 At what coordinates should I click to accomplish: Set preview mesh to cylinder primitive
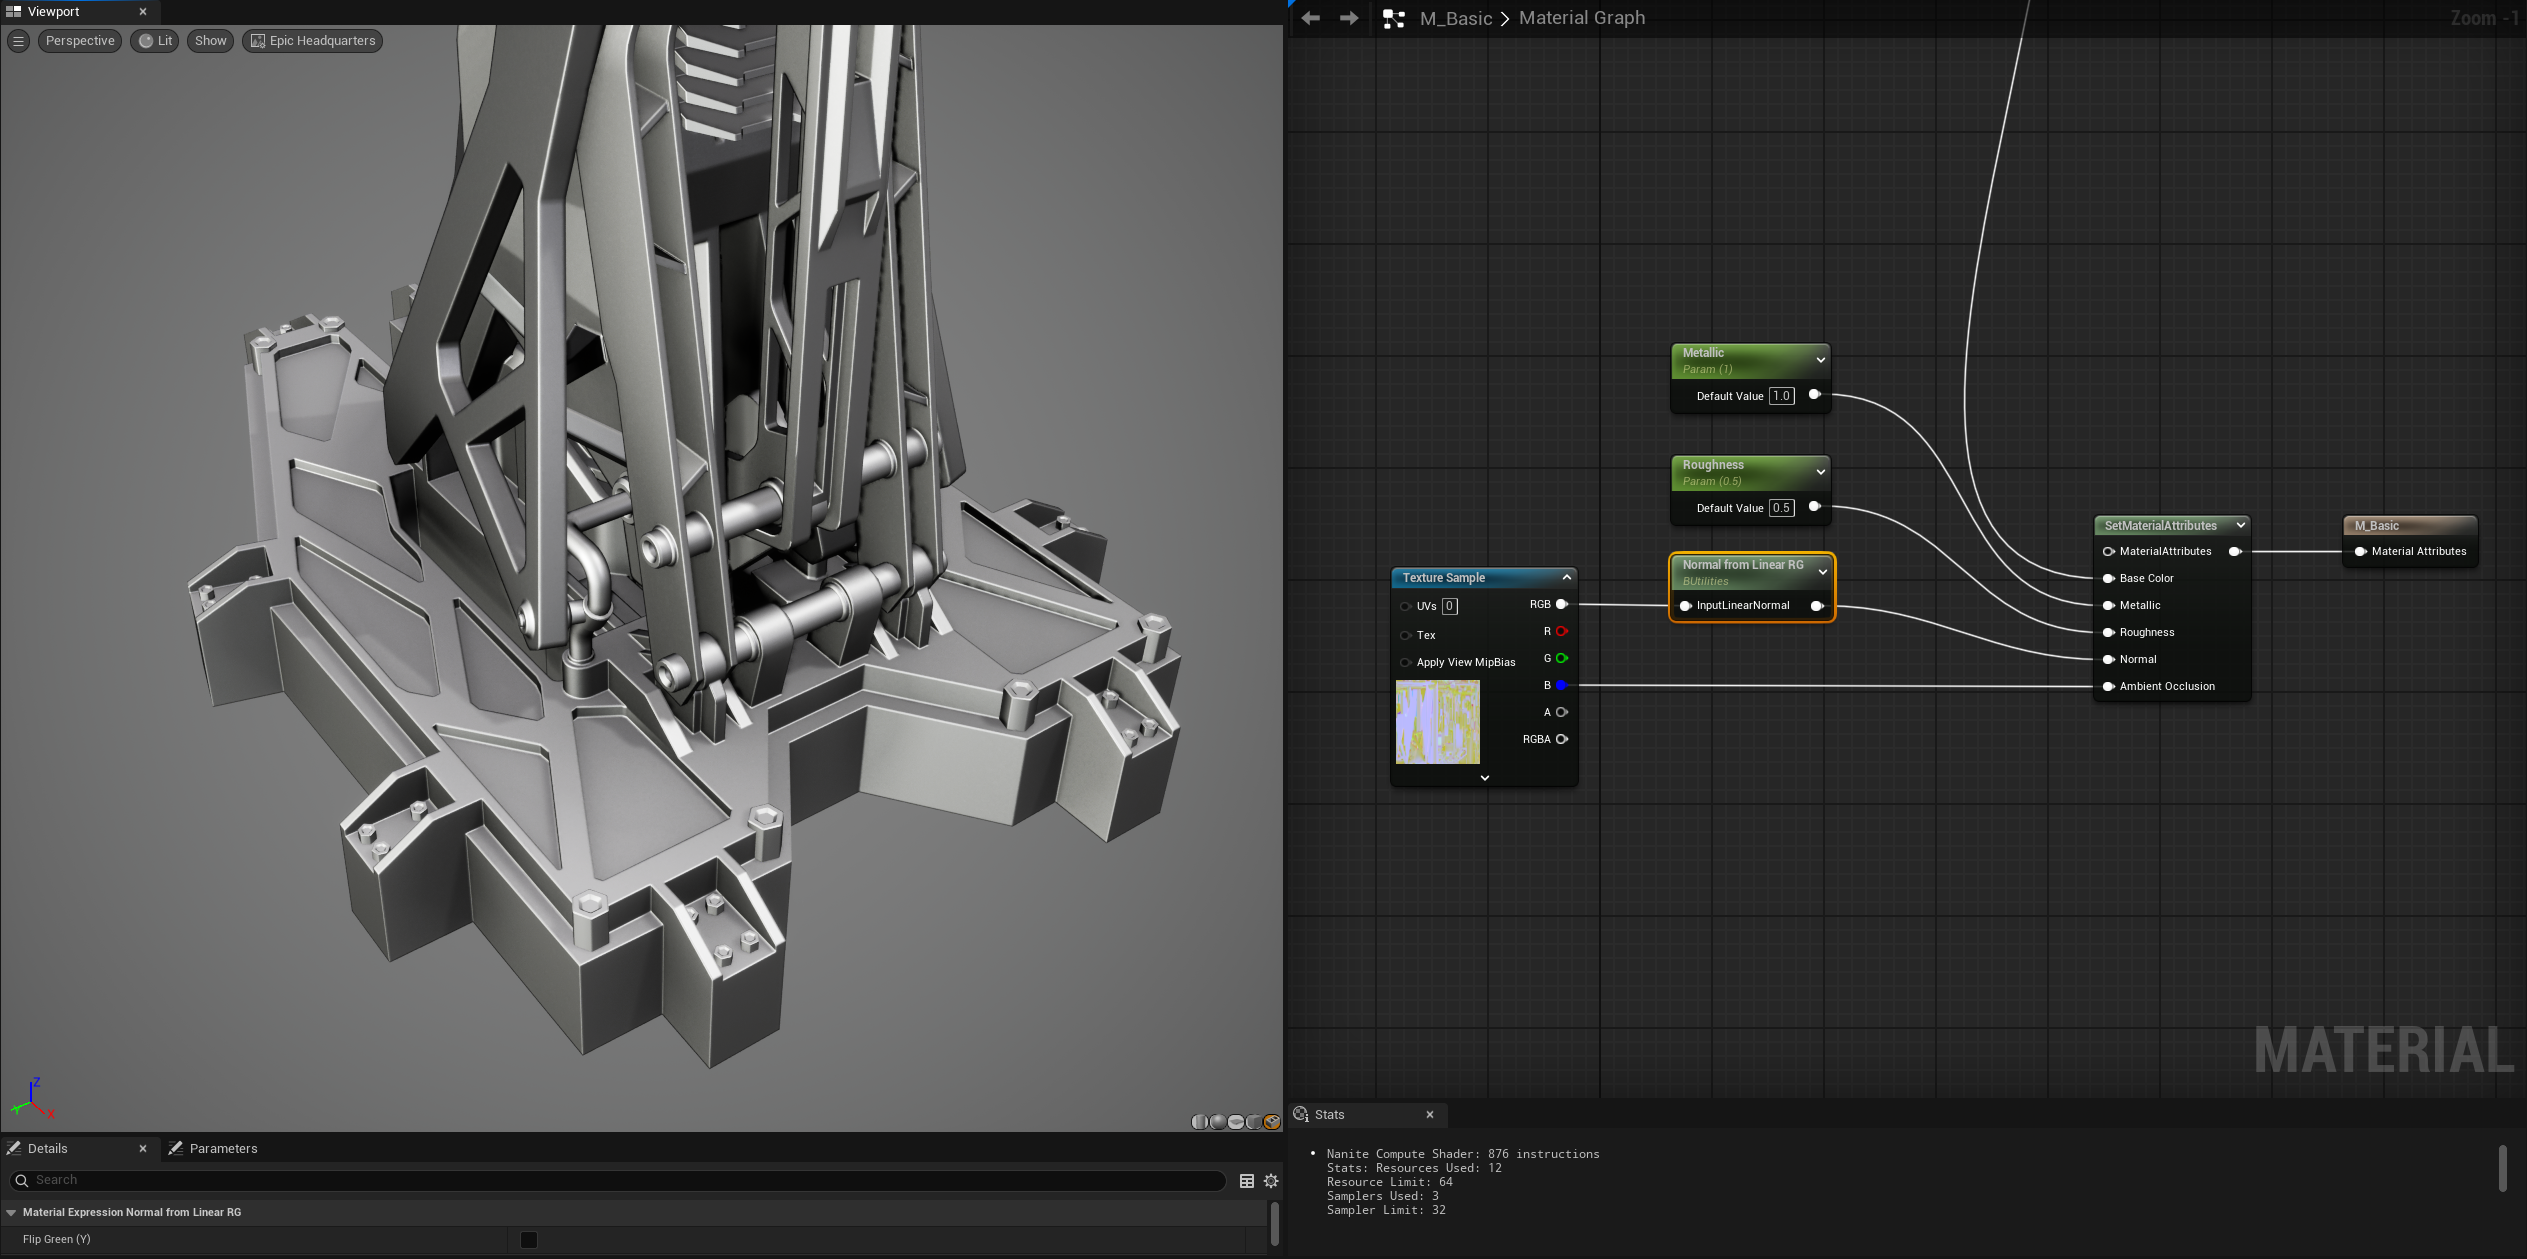pos(1200,1122)
